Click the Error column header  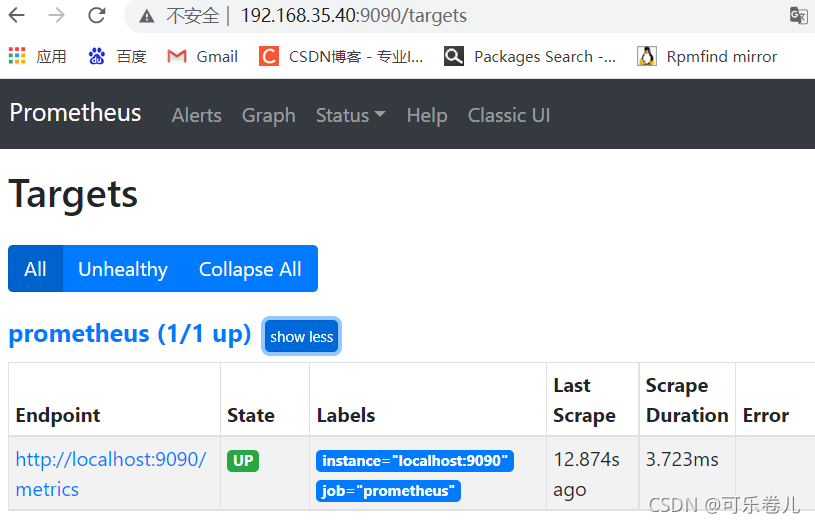click(x=766, y=415)
